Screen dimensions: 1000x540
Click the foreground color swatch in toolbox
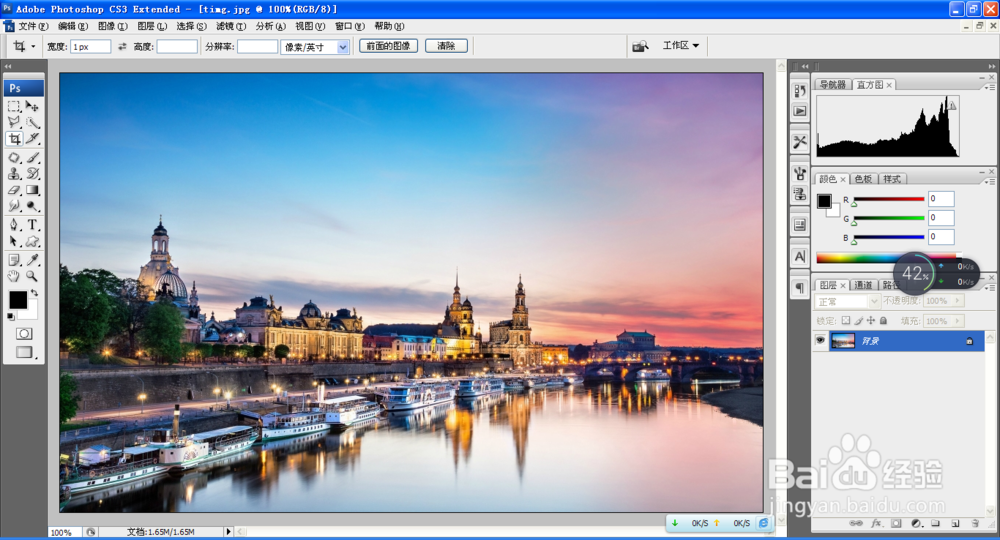click(x=18, y=300)
